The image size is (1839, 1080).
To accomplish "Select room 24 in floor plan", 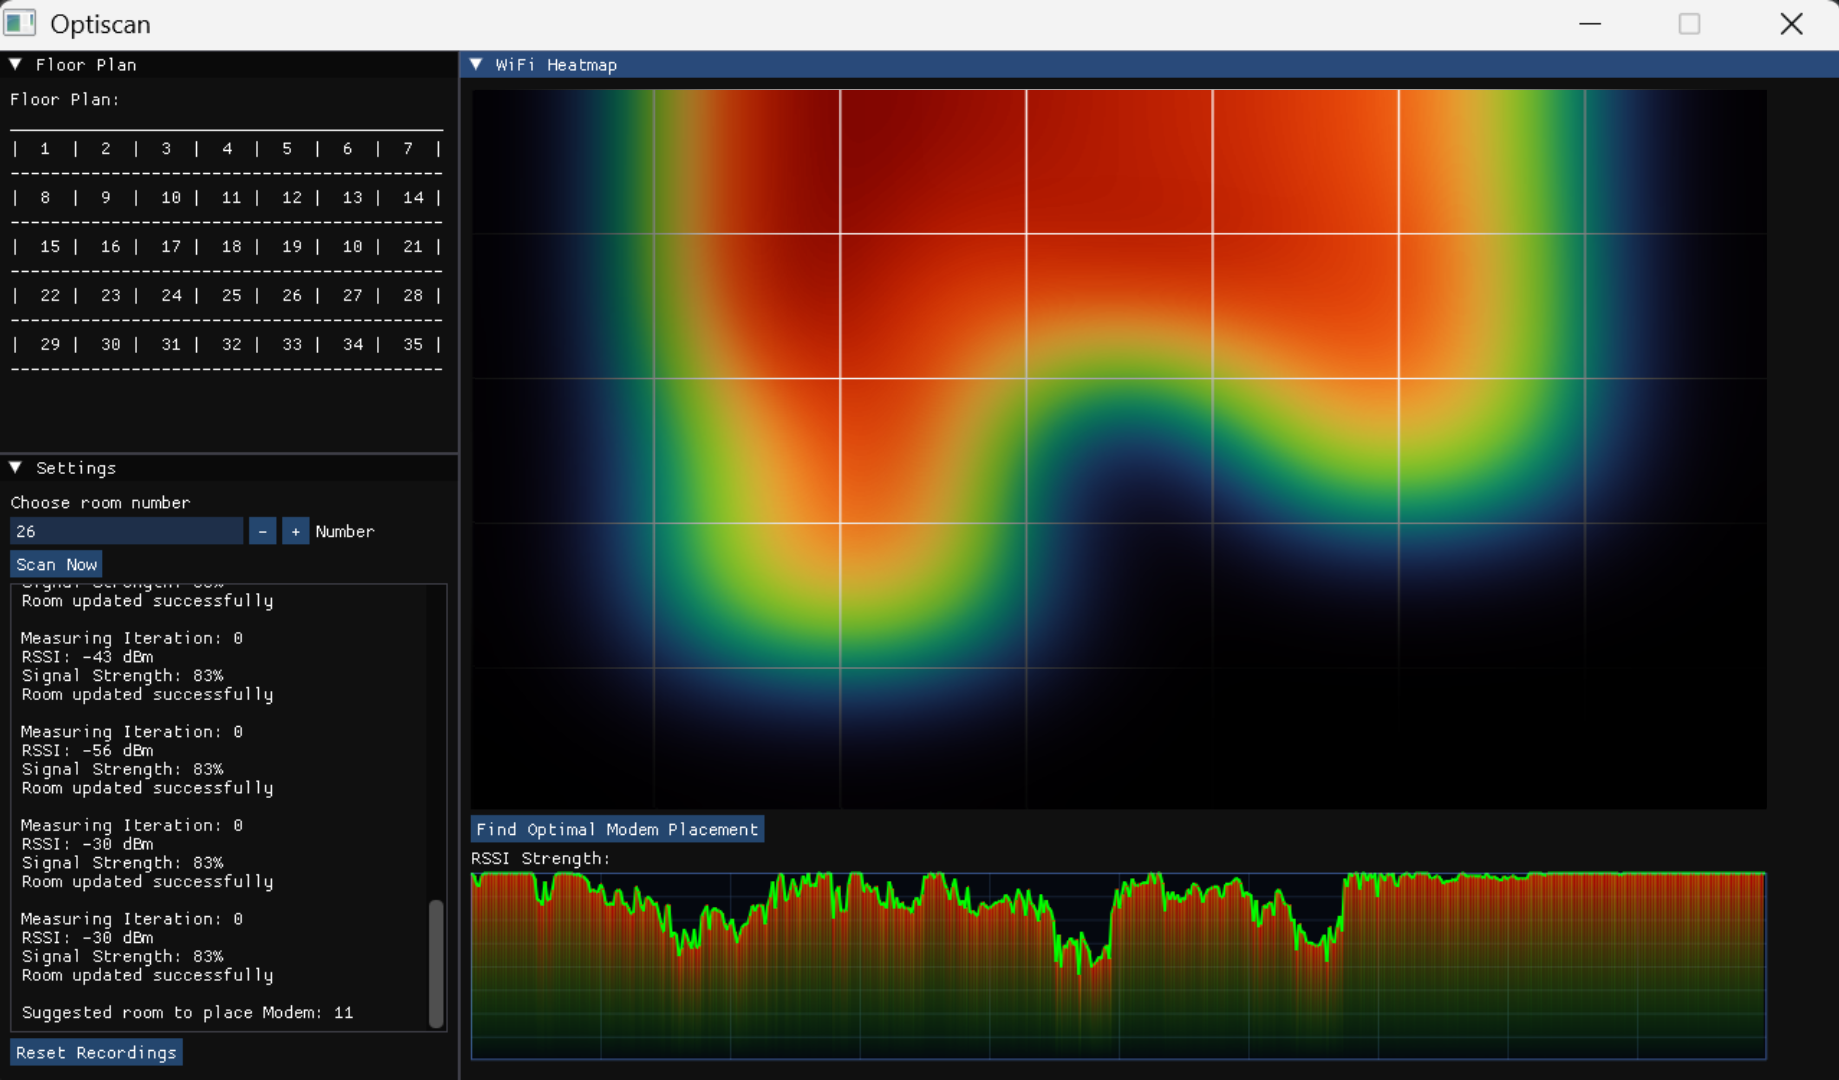I will [x=171, y=295].
